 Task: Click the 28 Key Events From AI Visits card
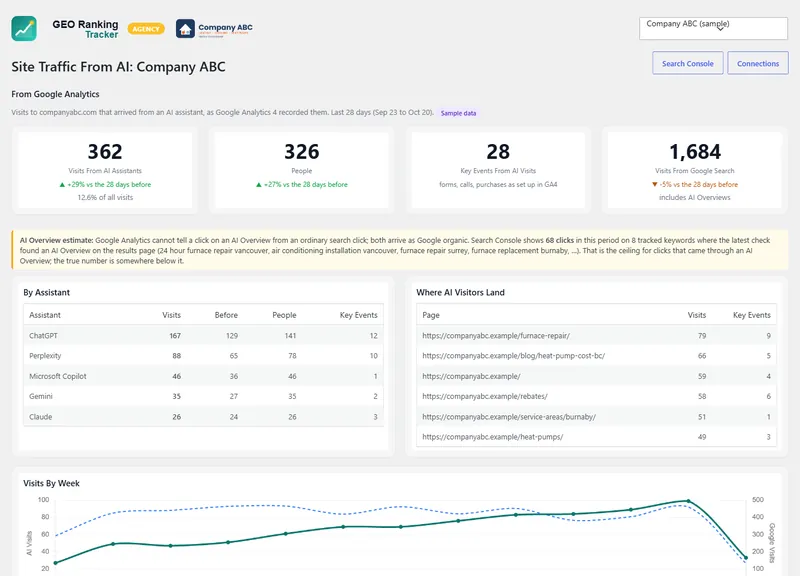pyautogui.click(x=498, y=170)
